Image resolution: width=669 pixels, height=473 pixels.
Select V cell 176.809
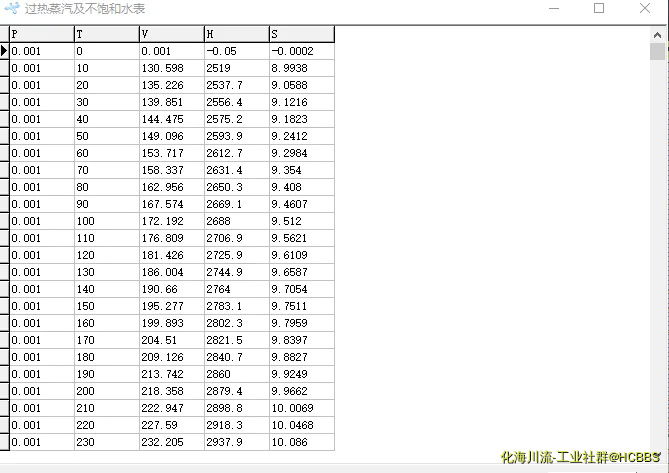[172, 238]
